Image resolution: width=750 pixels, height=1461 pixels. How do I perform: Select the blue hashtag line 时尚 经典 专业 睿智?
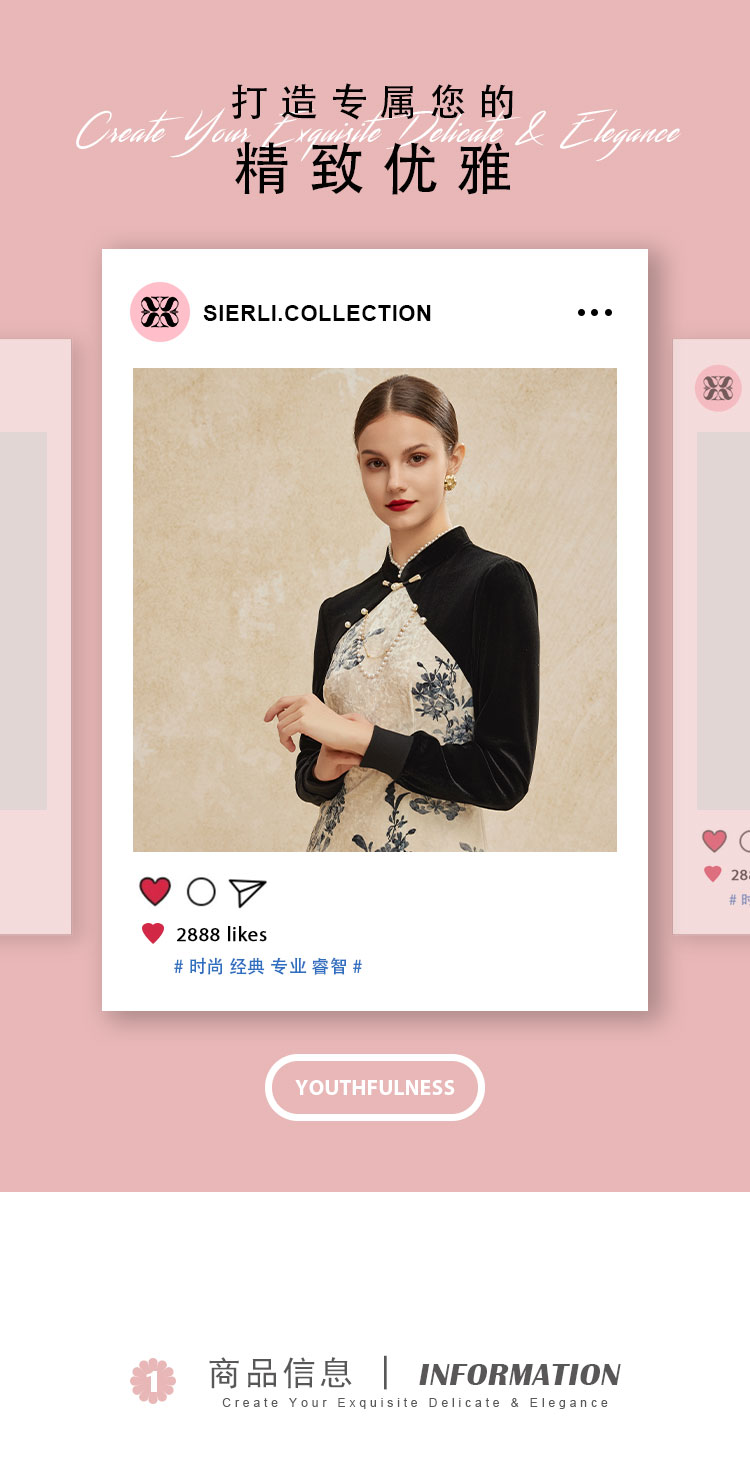[268, 967]
